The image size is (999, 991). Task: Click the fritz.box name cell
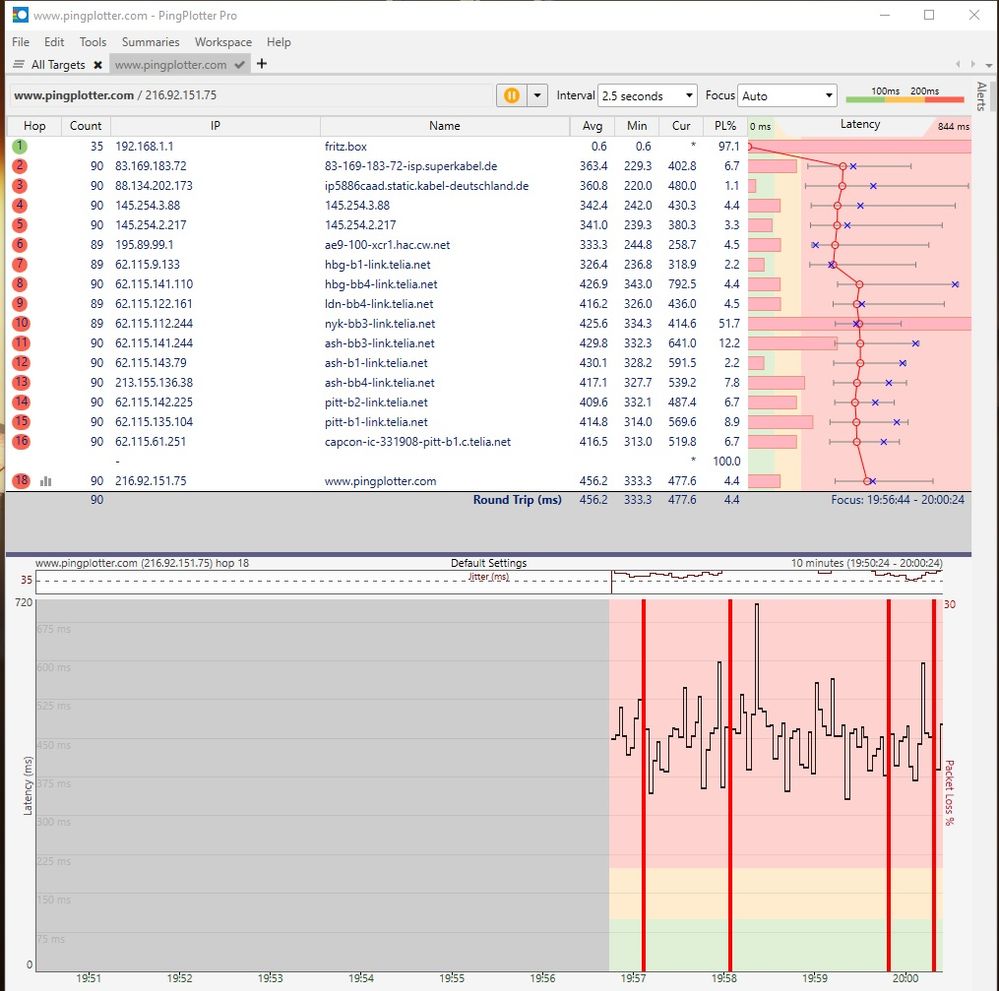[x=345, y=147]
